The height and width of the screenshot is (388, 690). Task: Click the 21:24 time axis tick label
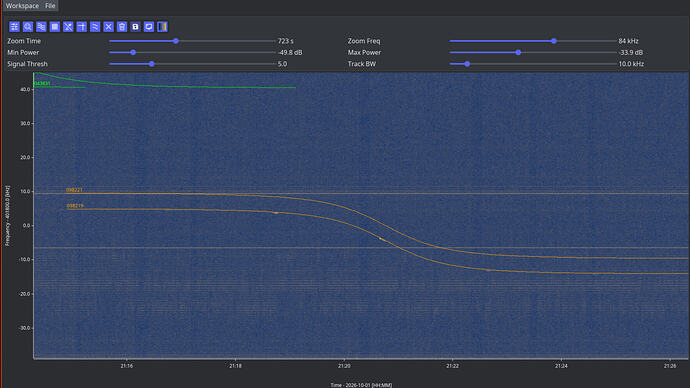[x=561, y=366]
